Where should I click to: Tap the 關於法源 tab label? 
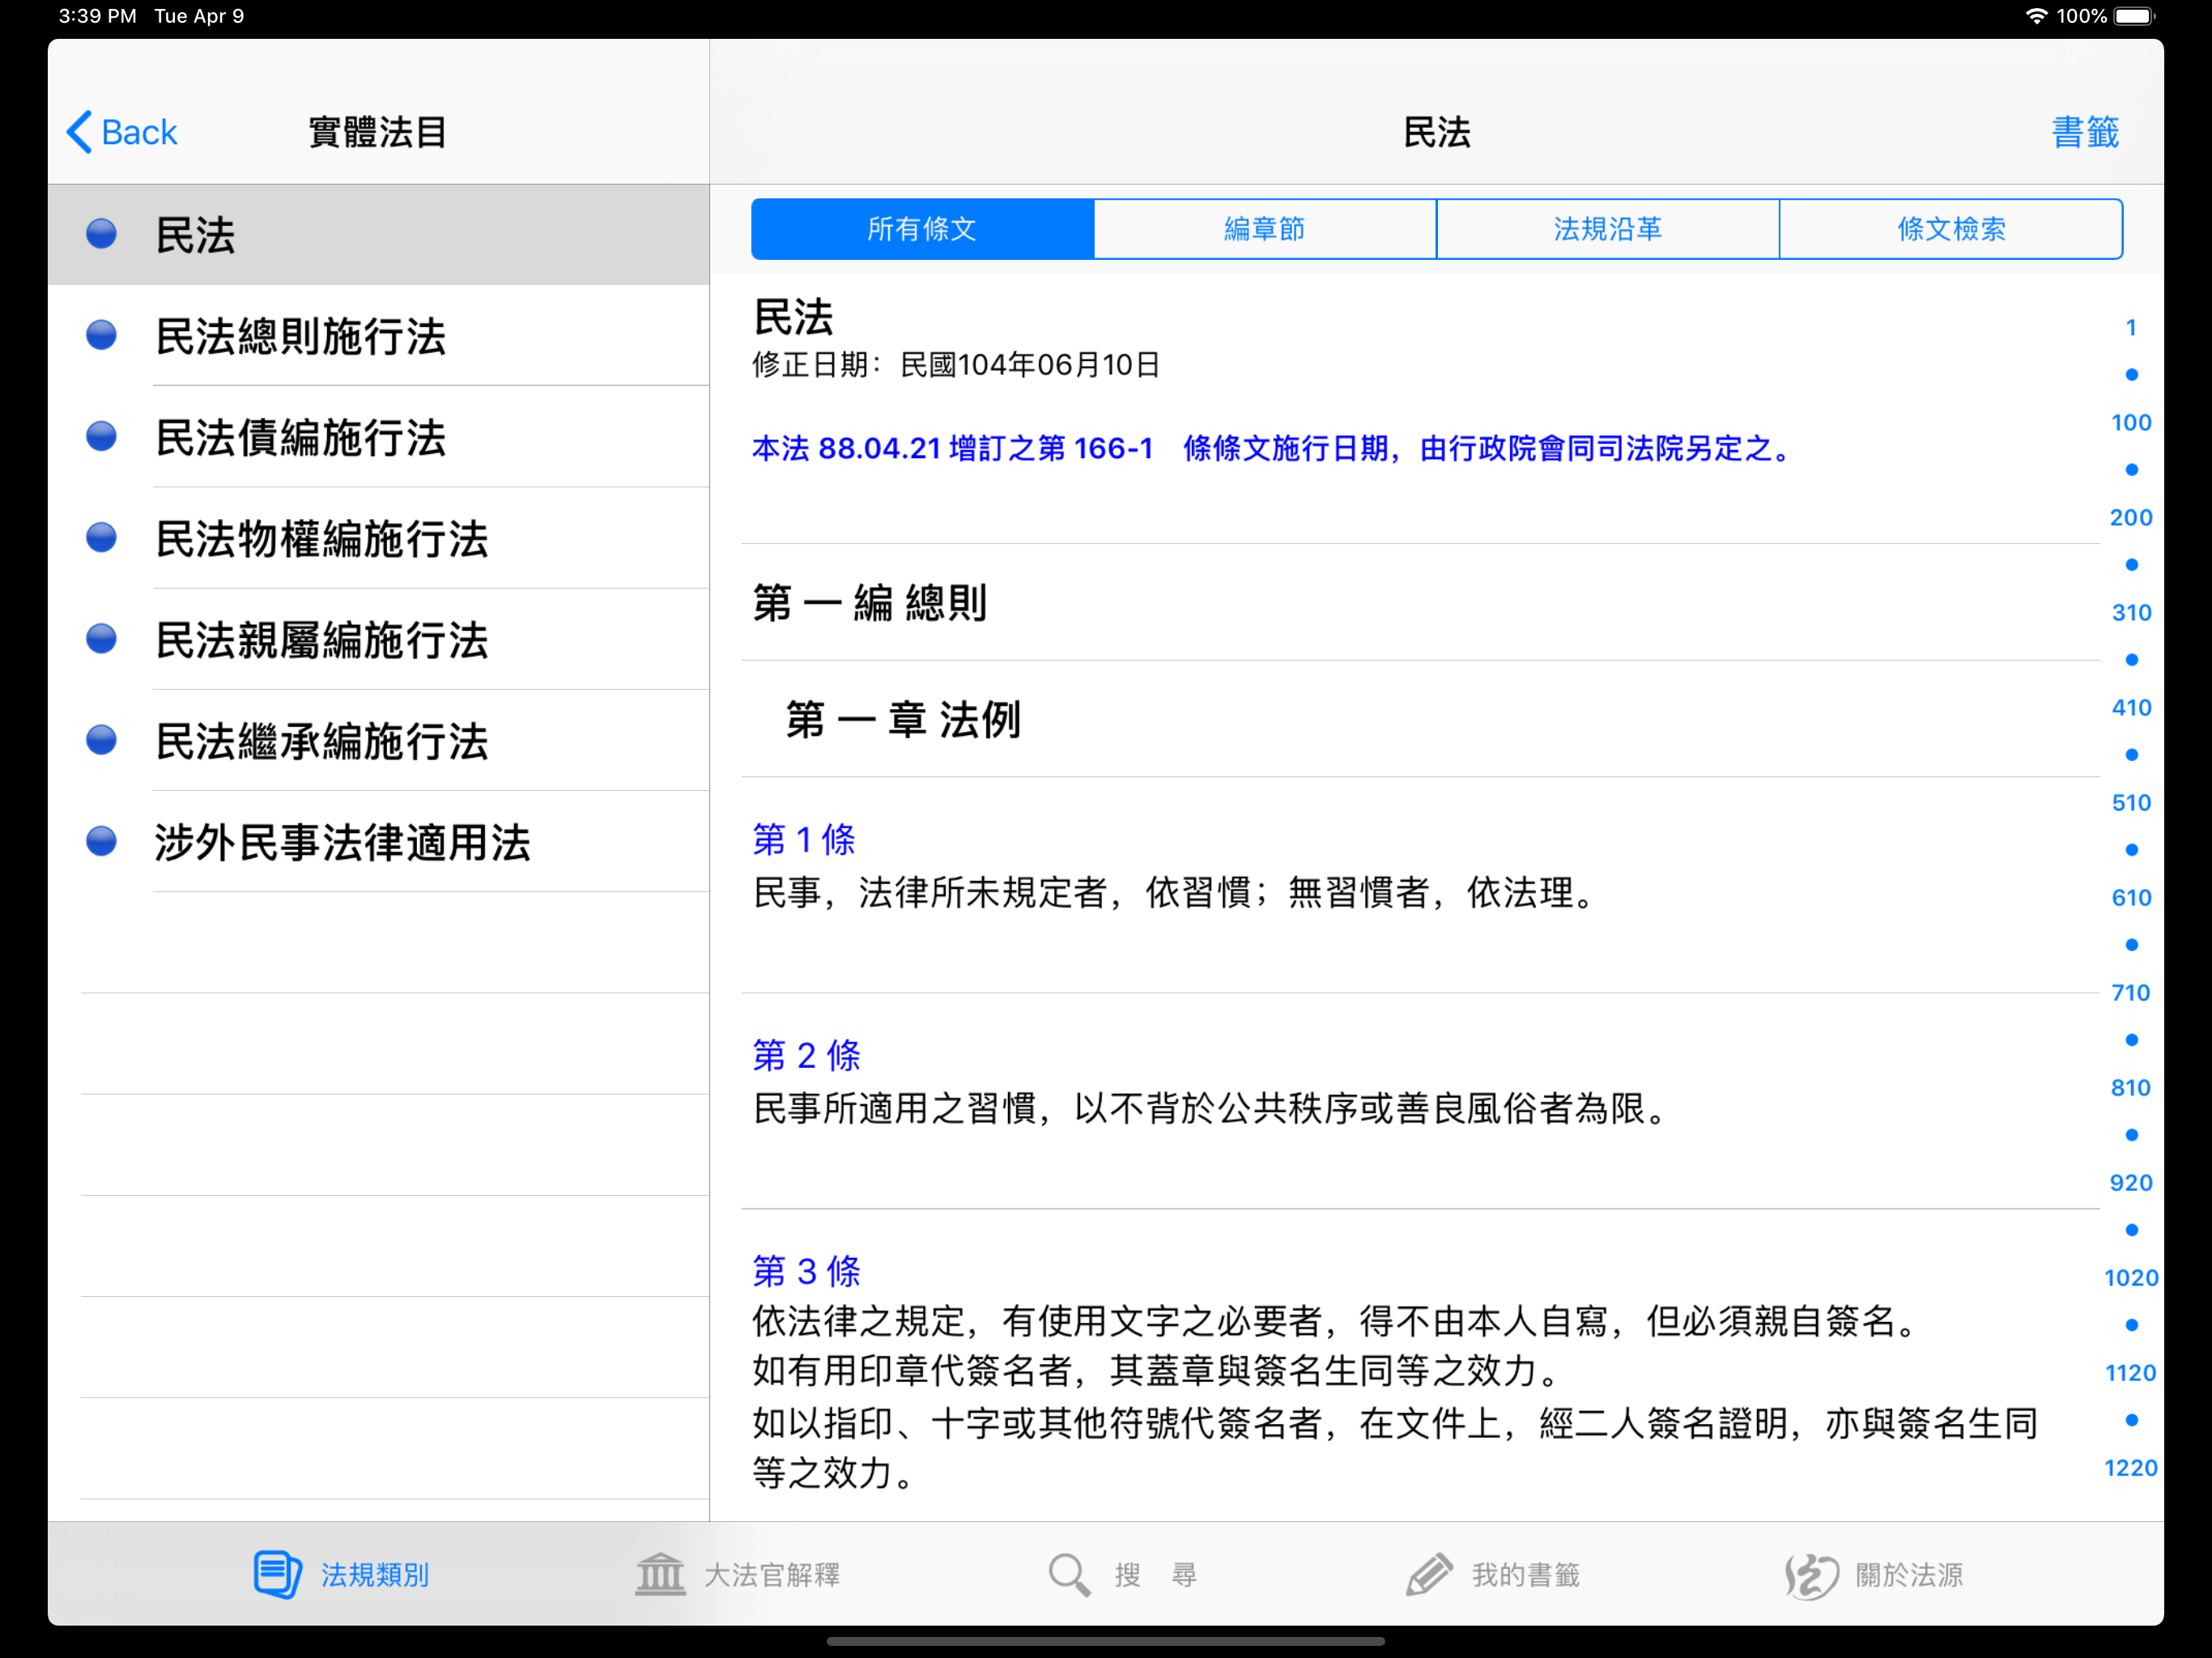point(1909,1575)
